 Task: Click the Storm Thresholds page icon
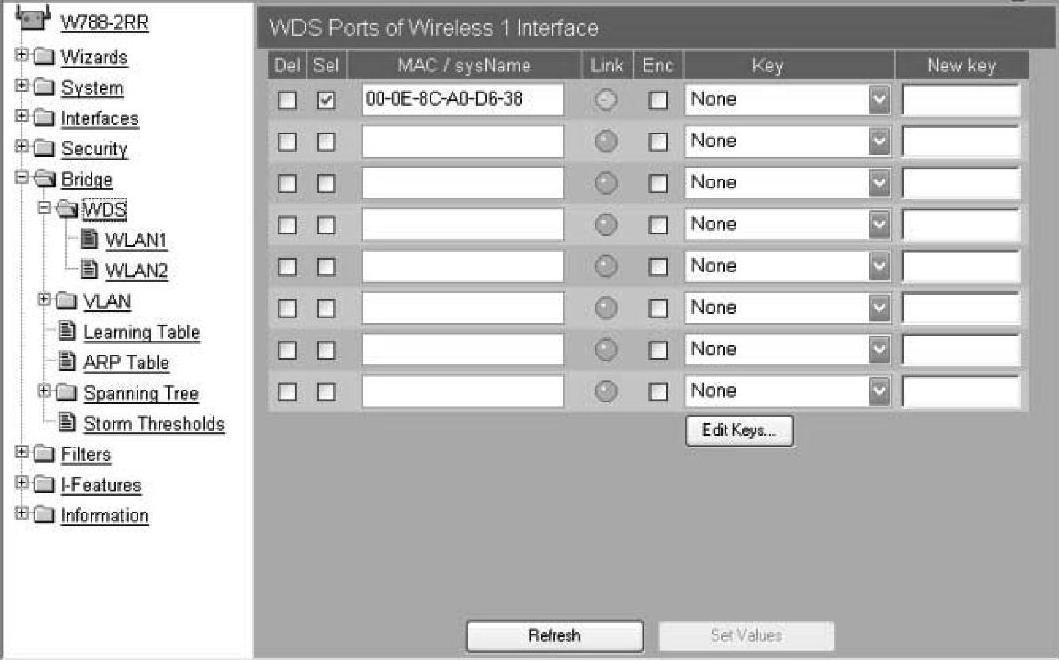point(68,424)
